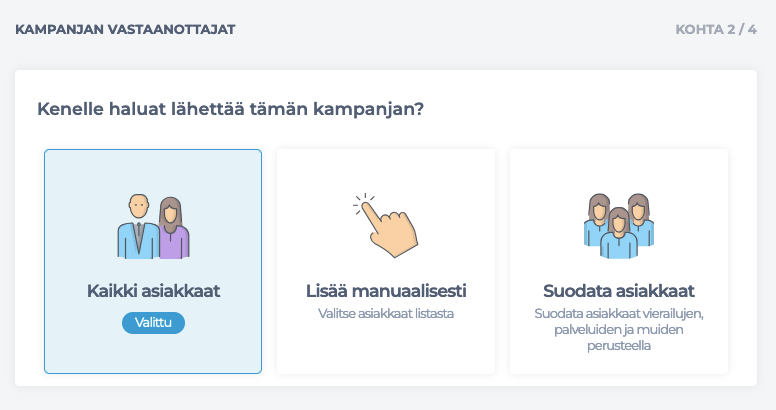Screen dimensions: 776x410
Task: Click the Valitse asiakkaat listasta description
Action: 386,313
